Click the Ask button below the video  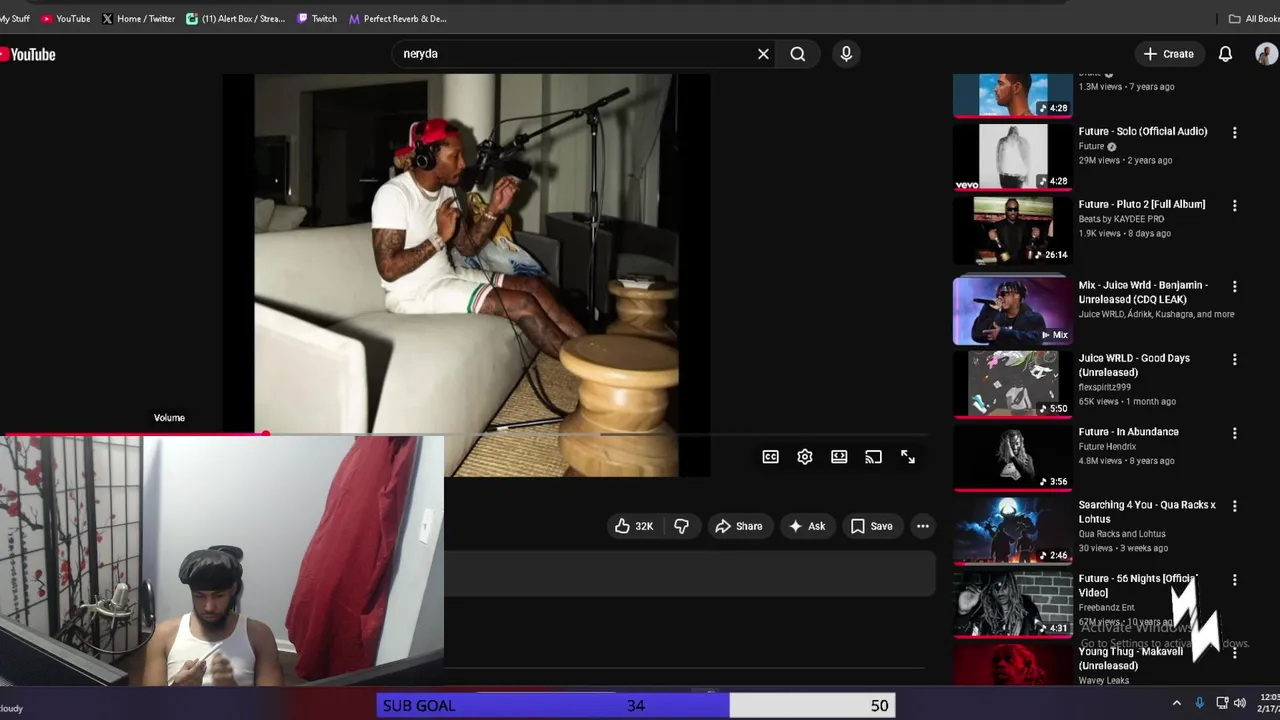click(x=807, y=526)
